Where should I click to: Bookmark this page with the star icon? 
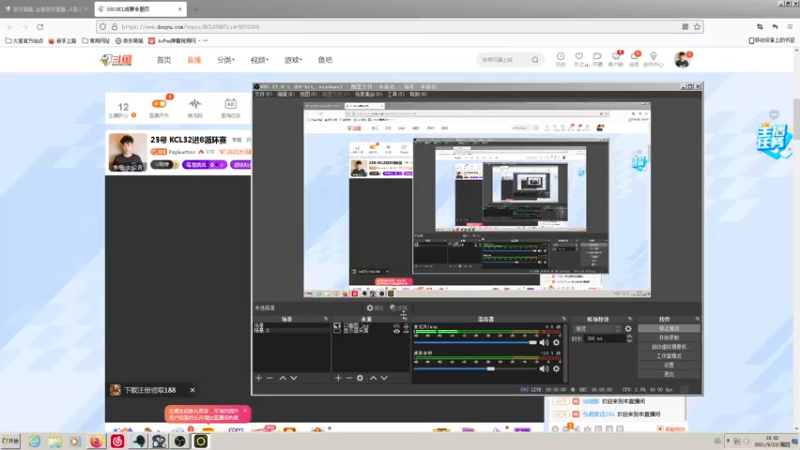pos(697,27)
